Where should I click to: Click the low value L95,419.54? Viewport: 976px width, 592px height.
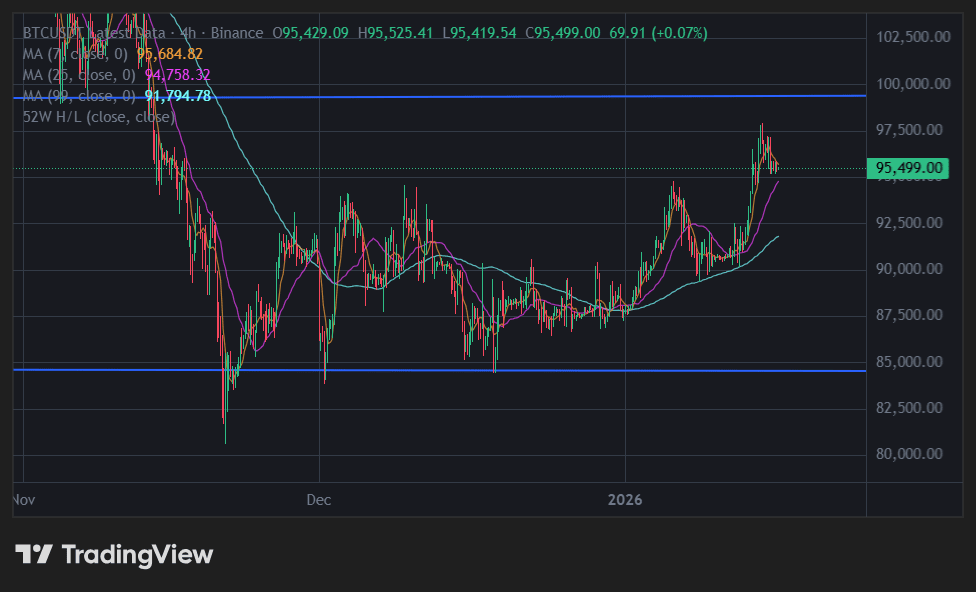[x=479, y=33]
